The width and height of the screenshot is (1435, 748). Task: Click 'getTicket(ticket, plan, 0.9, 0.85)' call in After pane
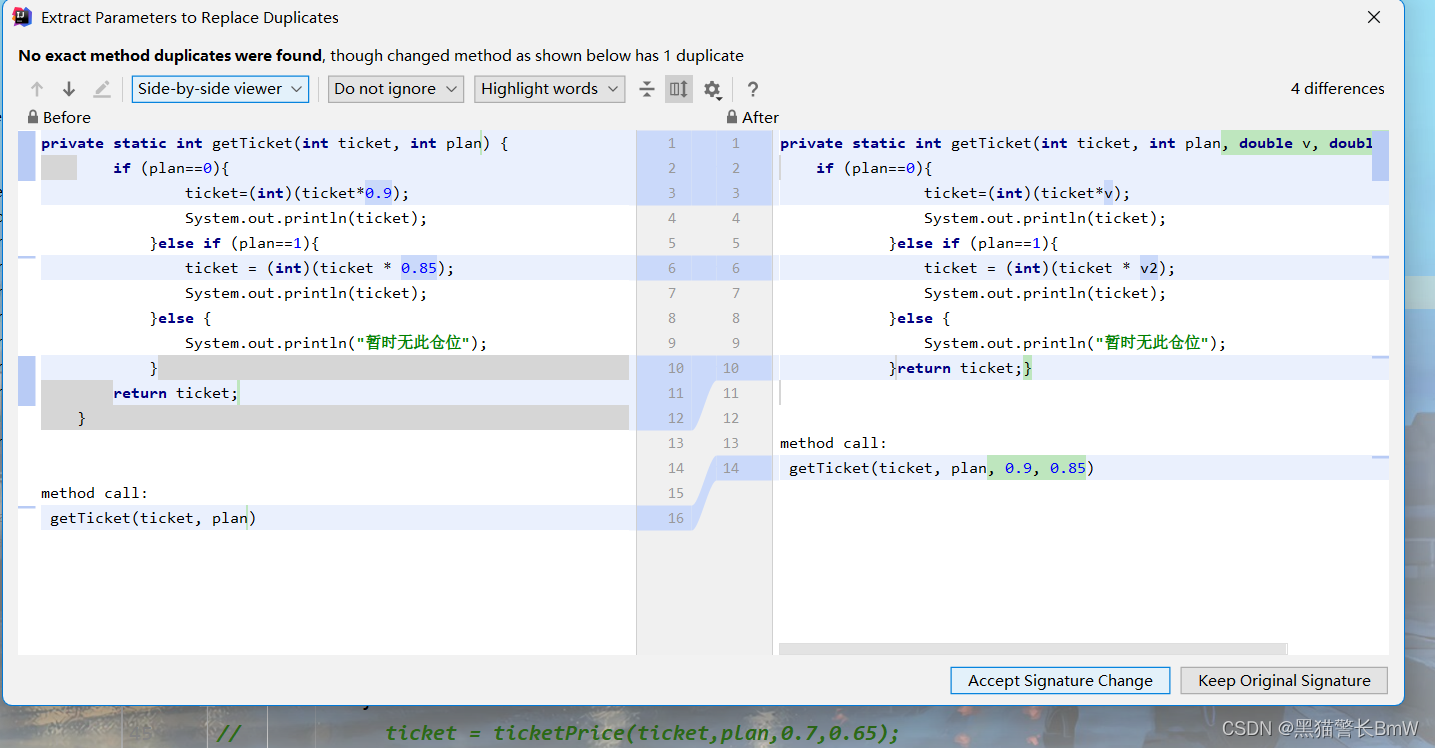pyautogui.click(x=941, y=468)
